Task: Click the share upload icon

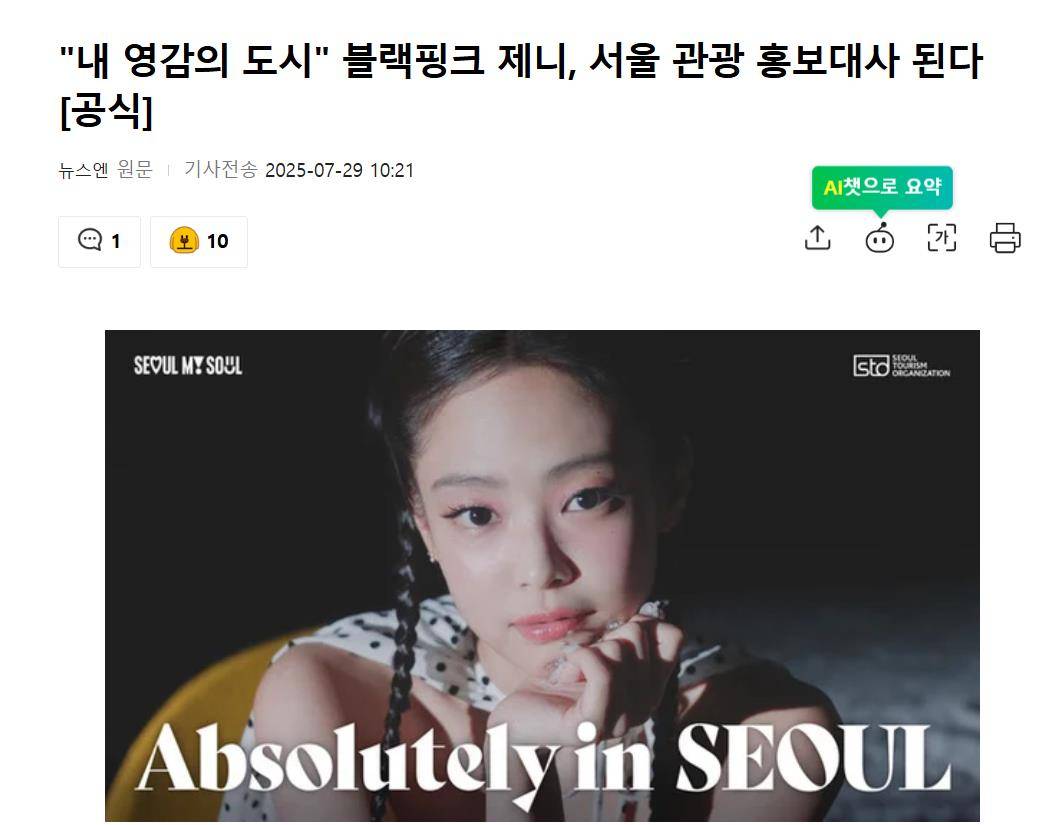Action: coord(817,237)
